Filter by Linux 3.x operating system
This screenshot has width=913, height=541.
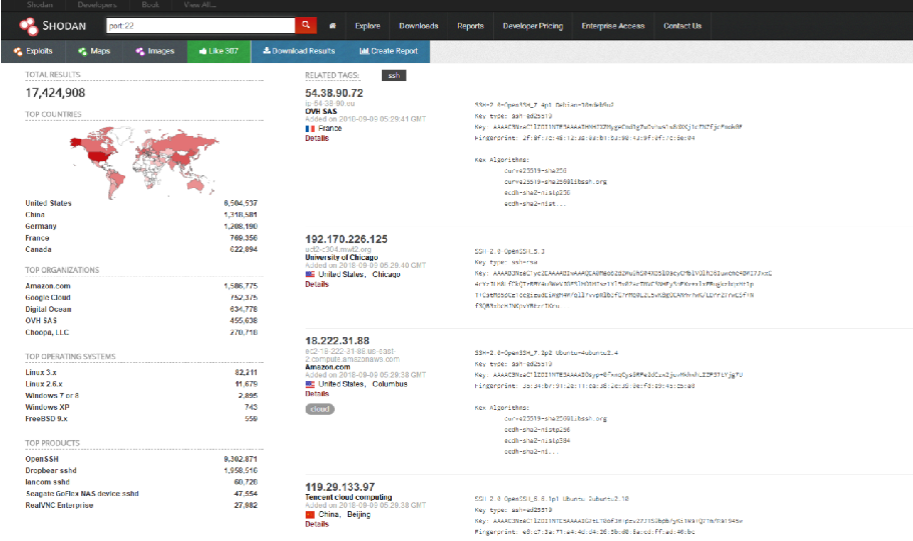coord(41,373)
